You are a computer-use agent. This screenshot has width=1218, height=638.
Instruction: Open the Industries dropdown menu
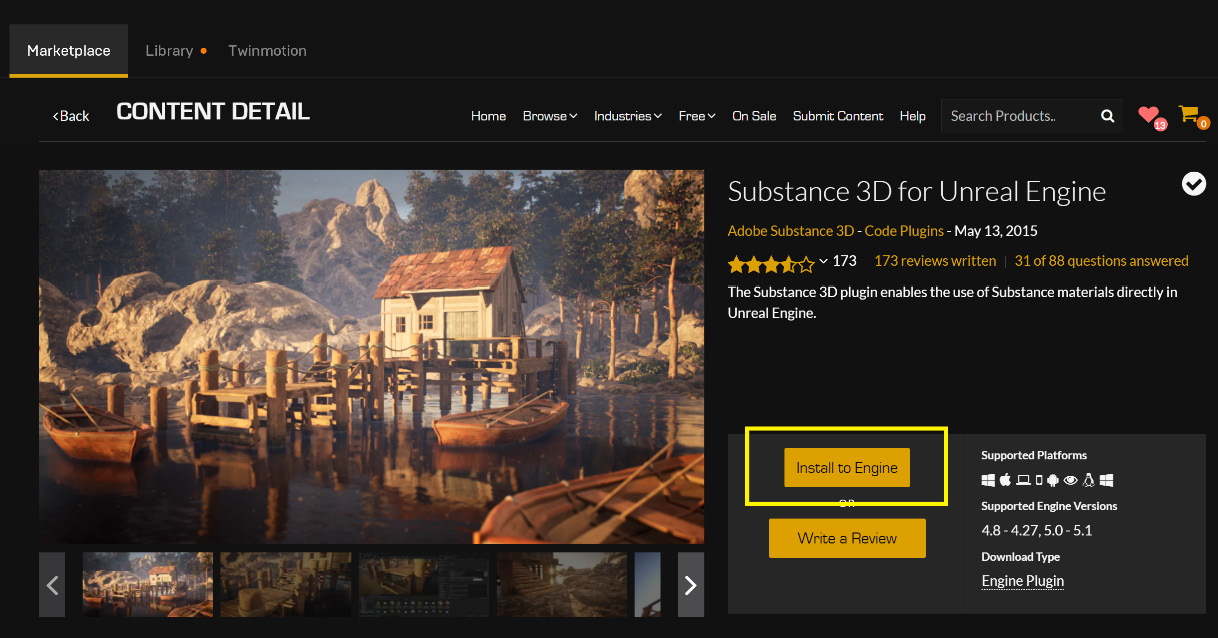coord(628,116)
